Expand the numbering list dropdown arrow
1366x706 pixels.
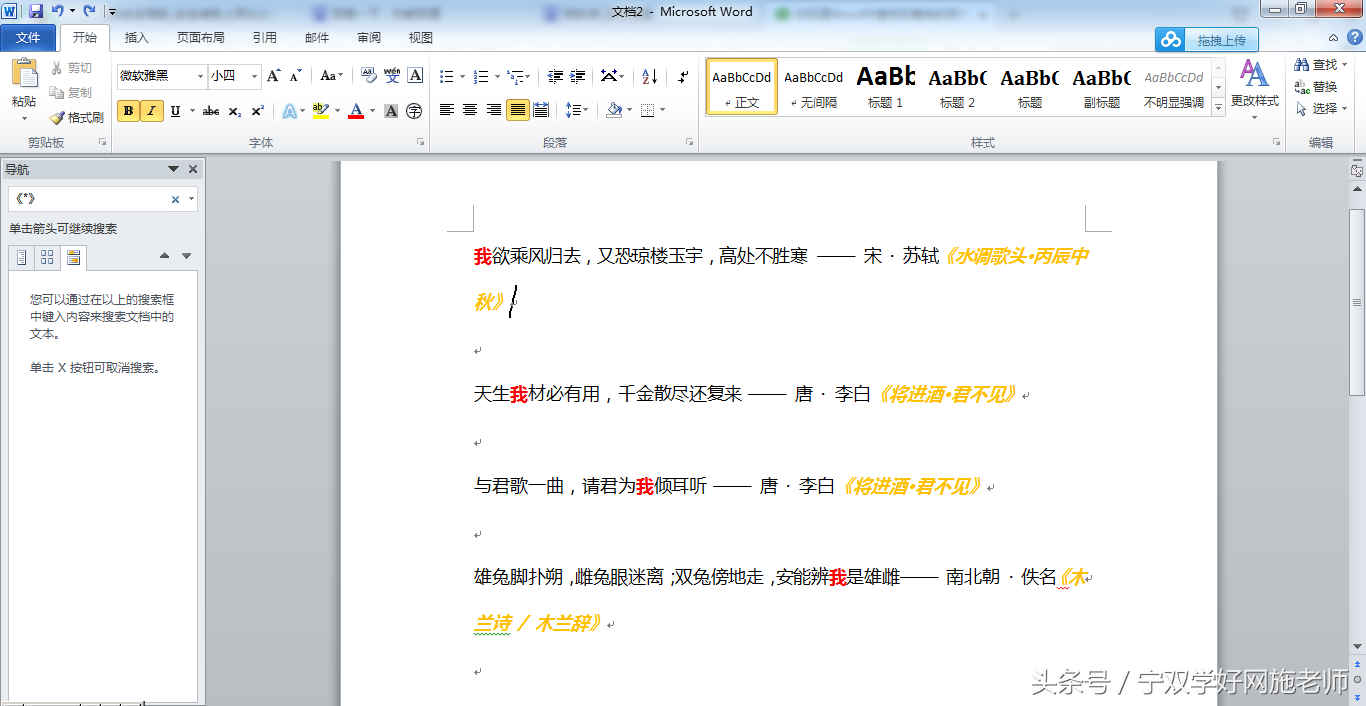coord(495,77)
